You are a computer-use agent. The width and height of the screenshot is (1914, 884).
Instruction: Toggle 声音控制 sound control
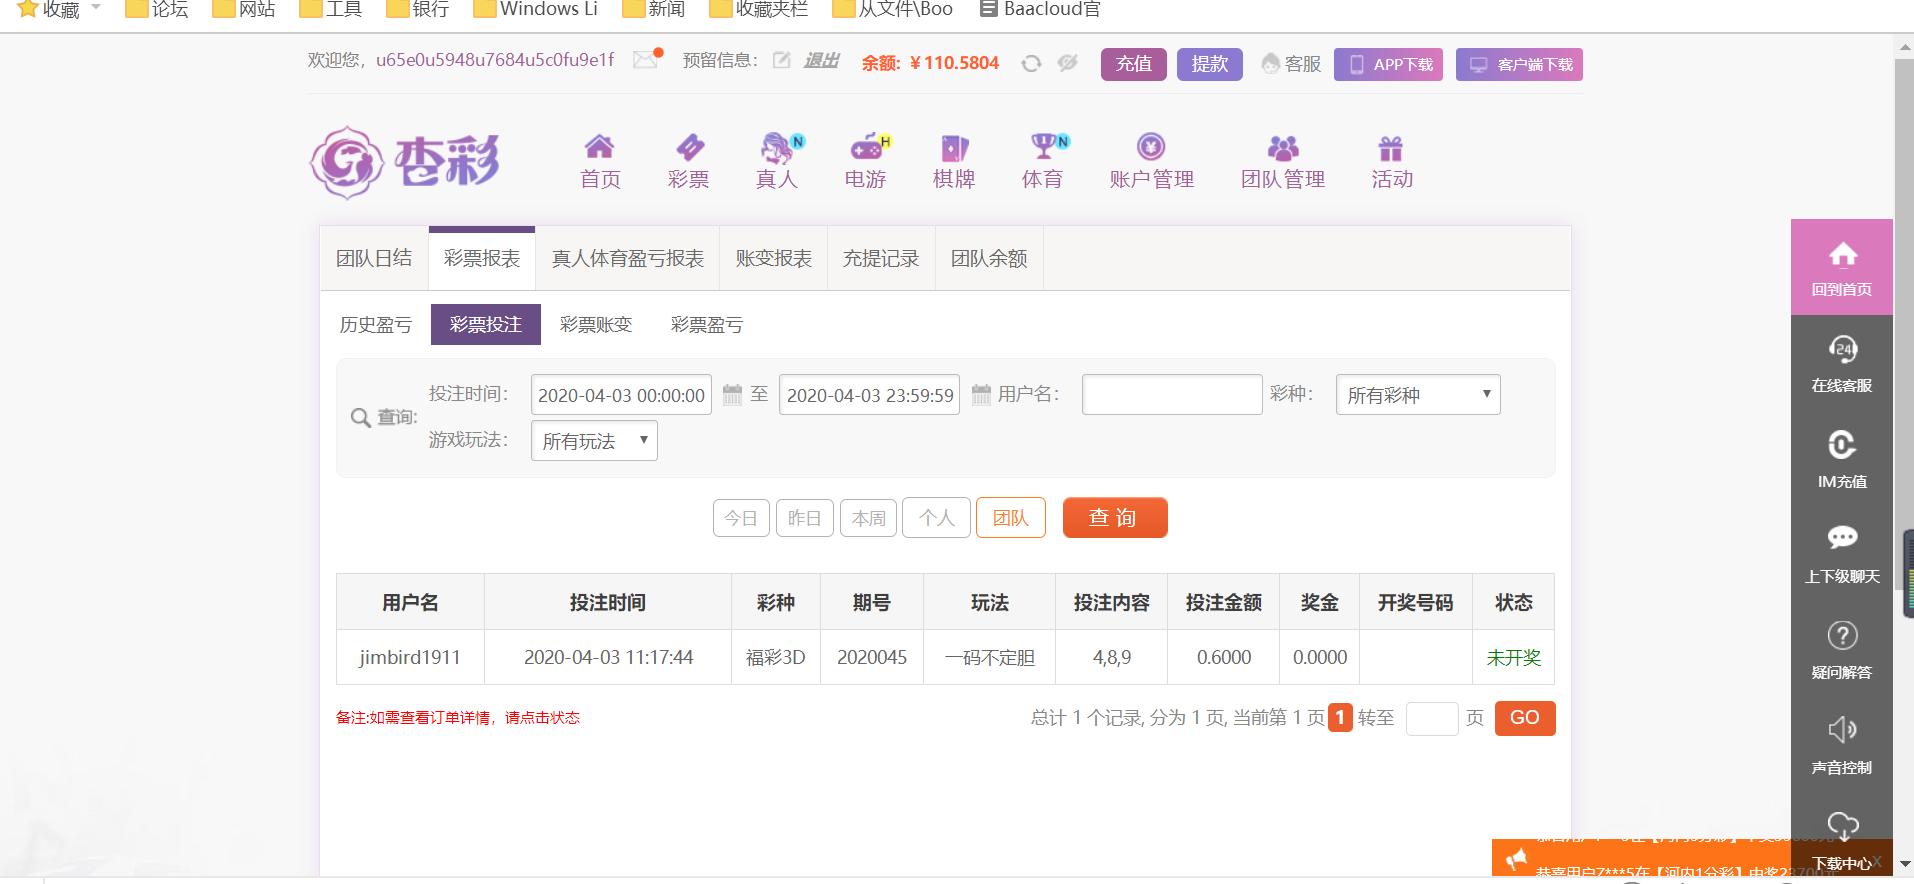point(1842,745)
